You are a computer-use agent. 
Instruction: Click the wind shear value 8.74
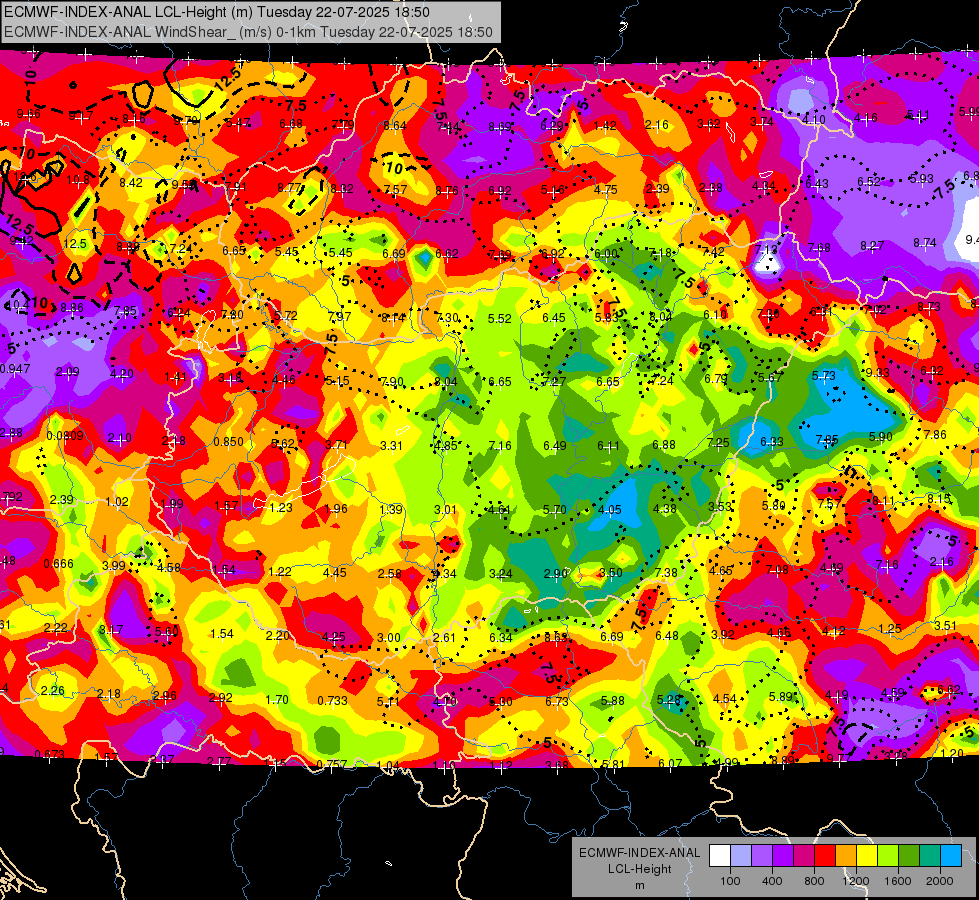(x=925, y=243)
